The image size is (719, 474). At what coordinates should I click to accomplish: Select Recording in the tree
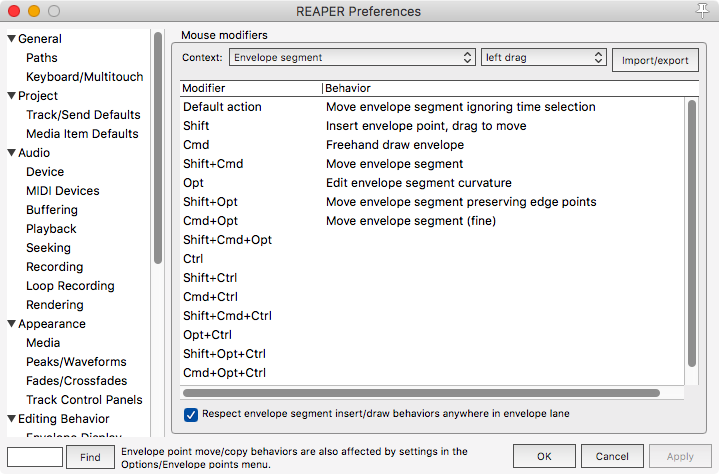55,267
